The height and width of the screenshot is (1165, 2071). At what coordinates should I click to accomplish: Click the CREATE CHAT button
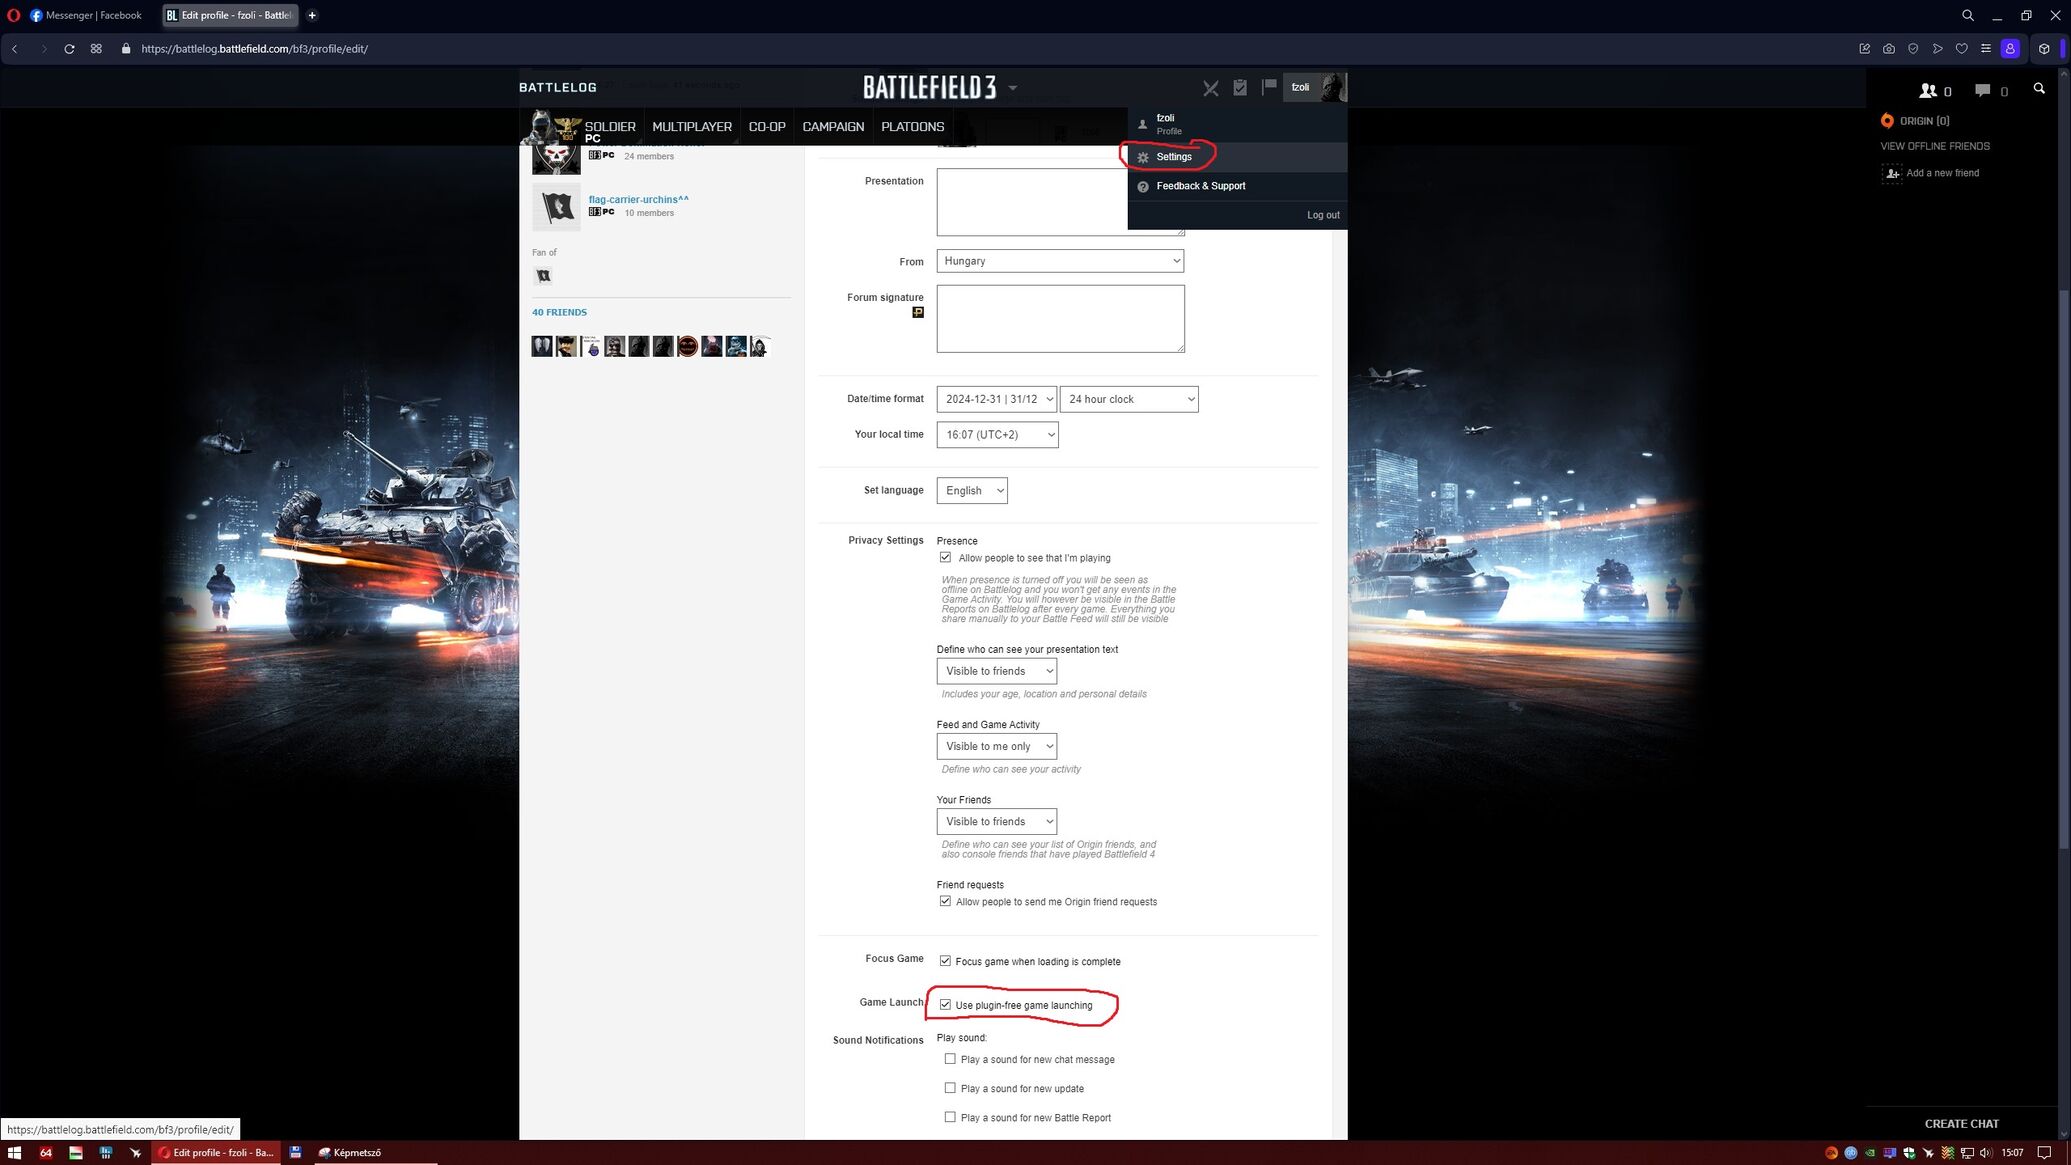pos(1961,1124)
